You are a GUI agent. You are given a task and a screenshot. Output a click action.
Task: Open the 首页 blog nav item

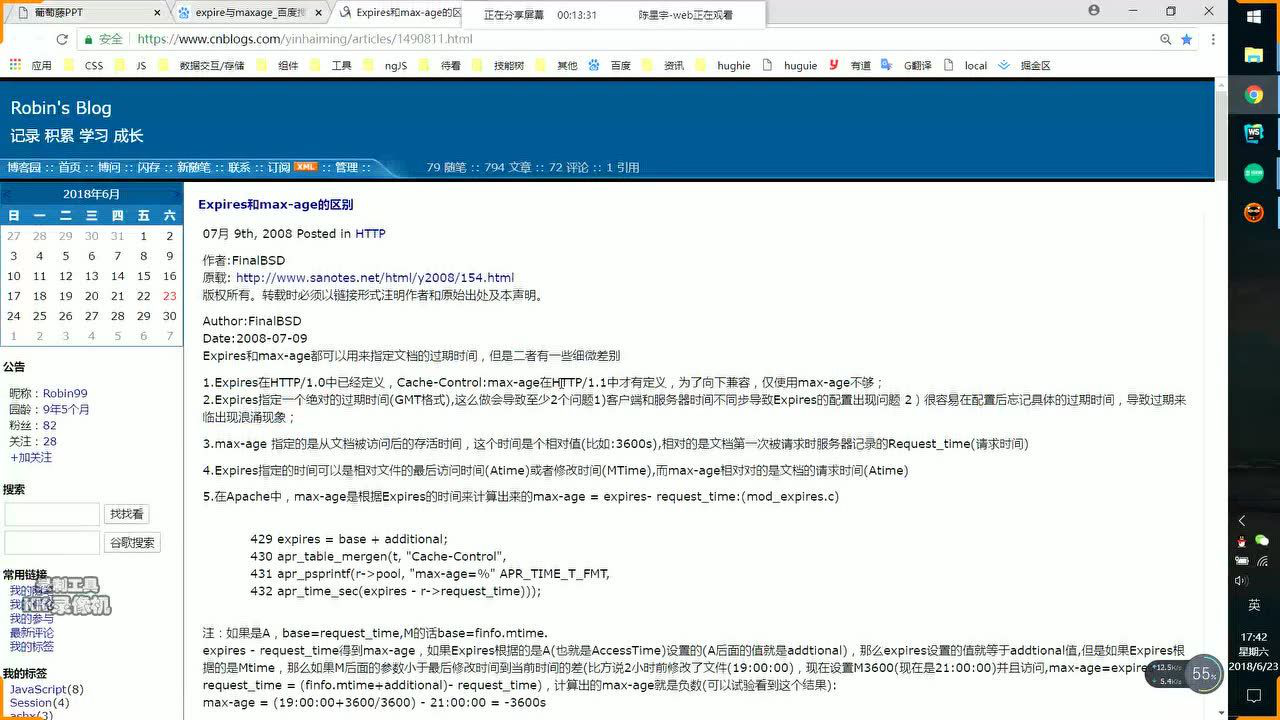(69, 167)
